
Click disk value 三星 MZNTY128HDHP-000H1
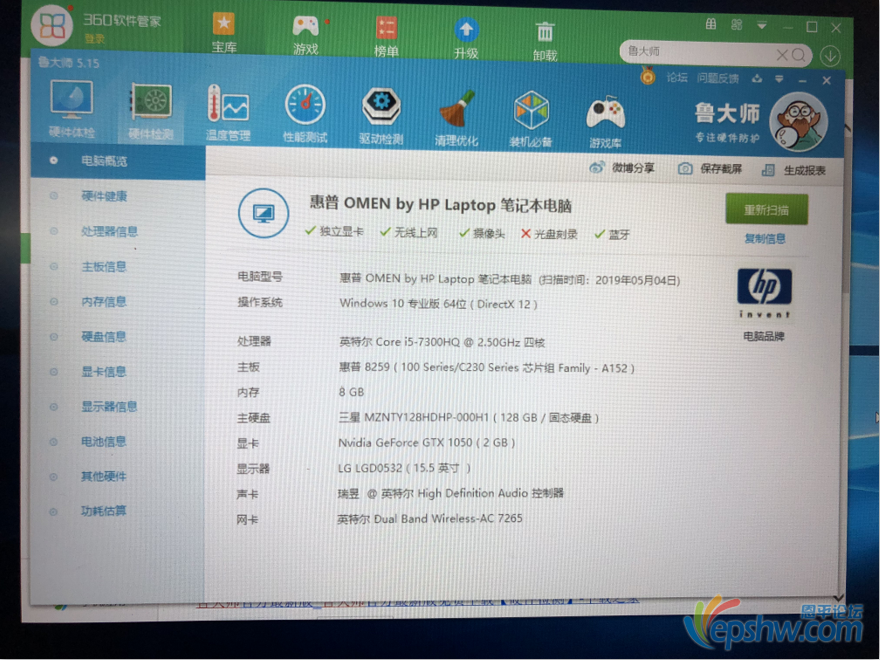[469, 418]
